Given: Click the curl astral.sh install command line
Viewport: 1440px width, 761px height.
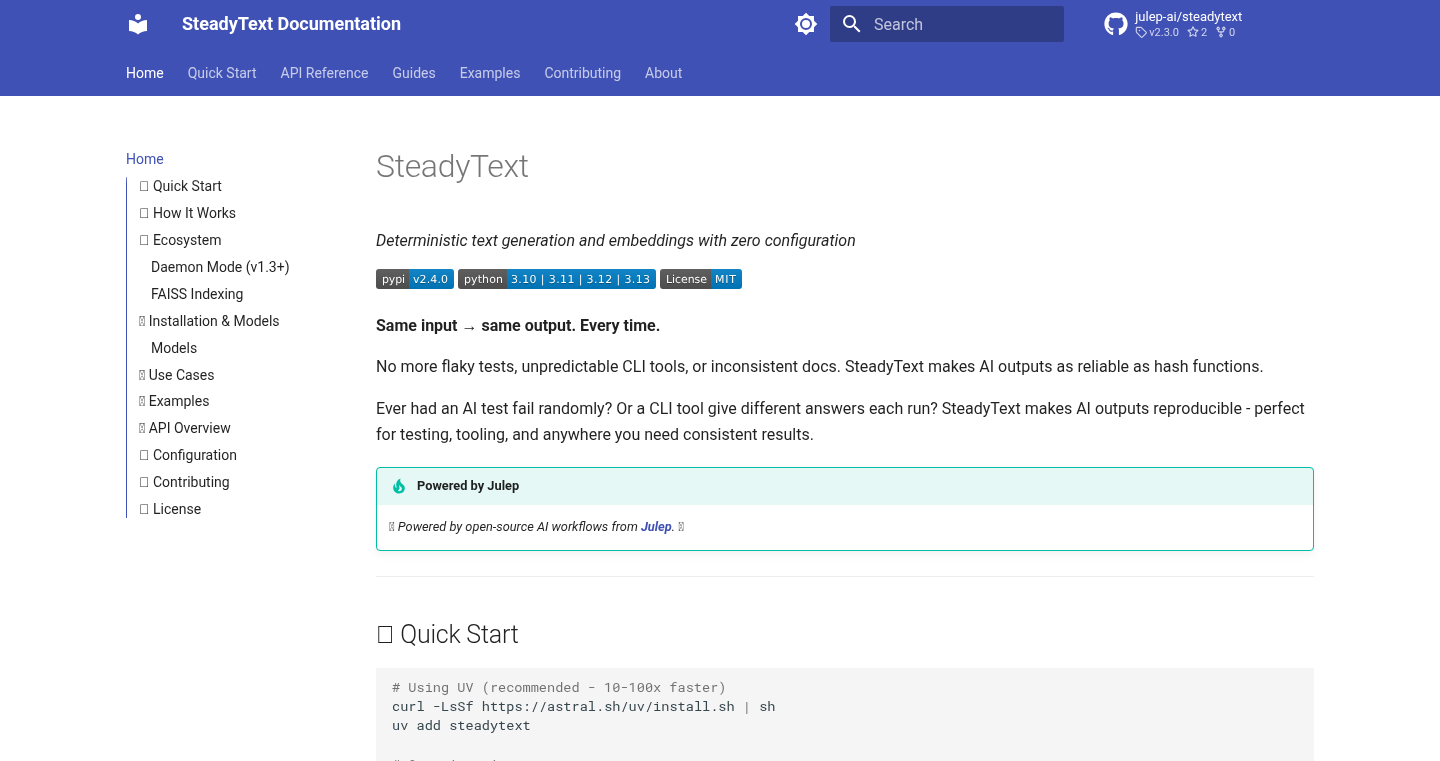Looking at the screenshot, I should click(583, 707).
